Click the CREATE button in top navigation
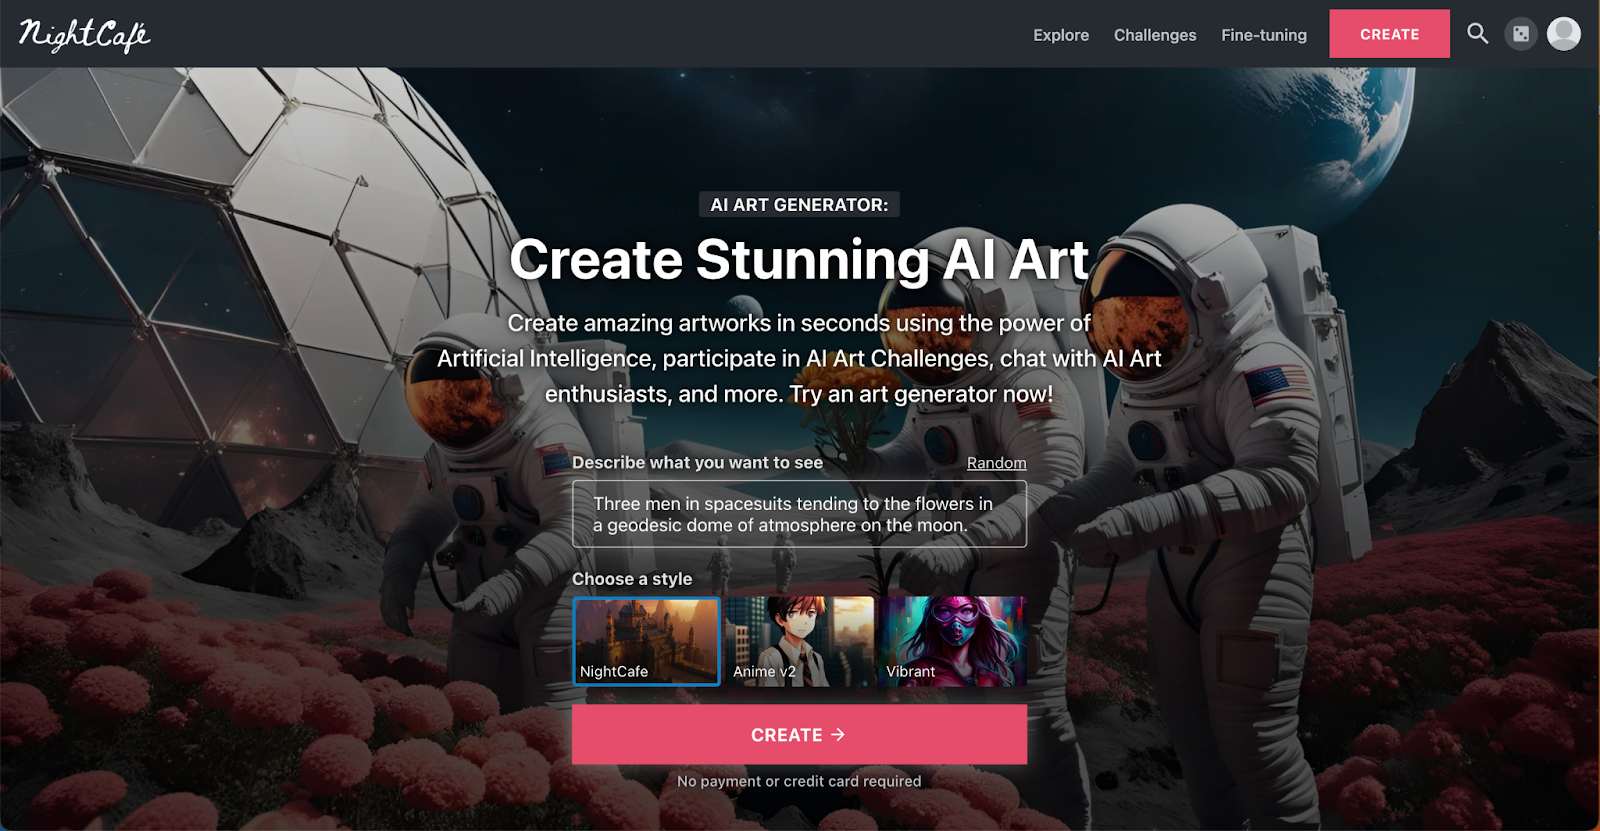 coord(1389,34)
